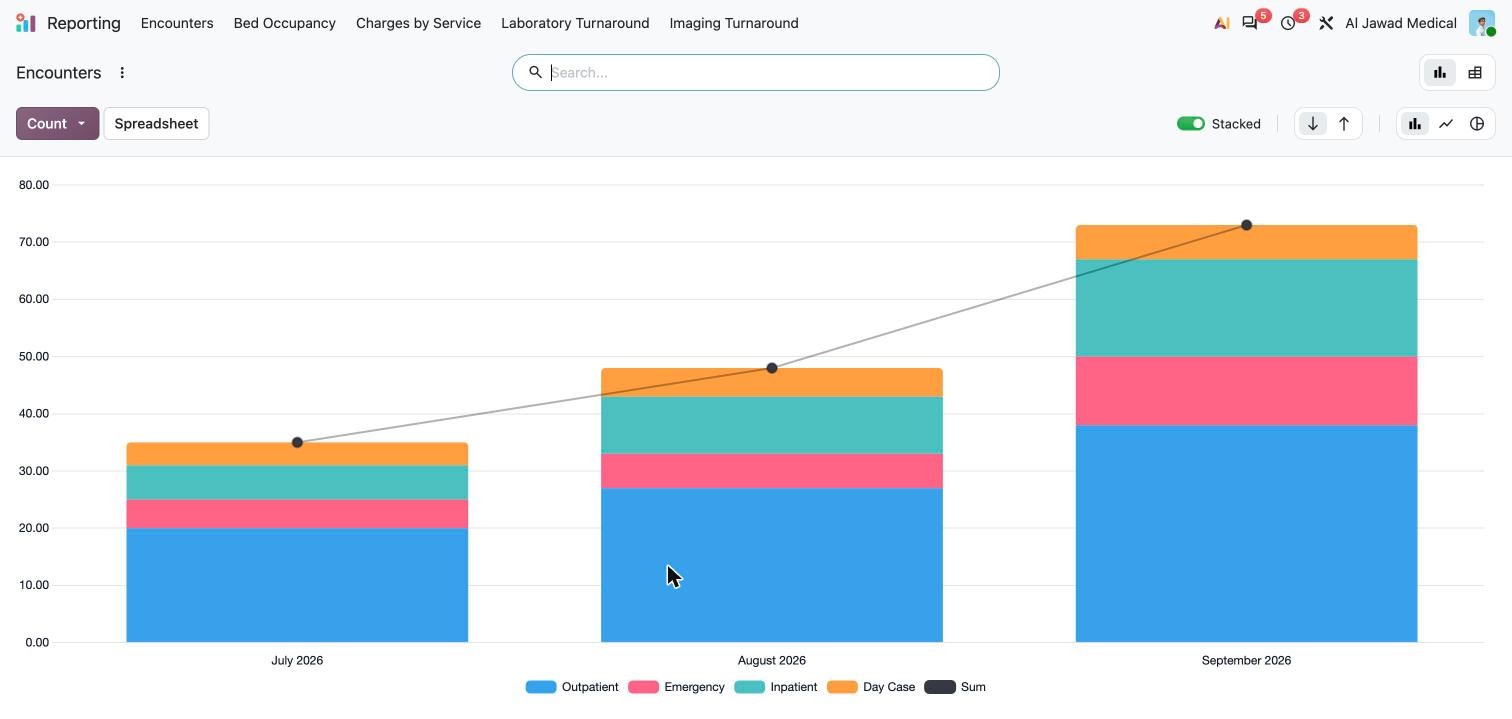Select bar chart mode

[x=1415, y=124]
